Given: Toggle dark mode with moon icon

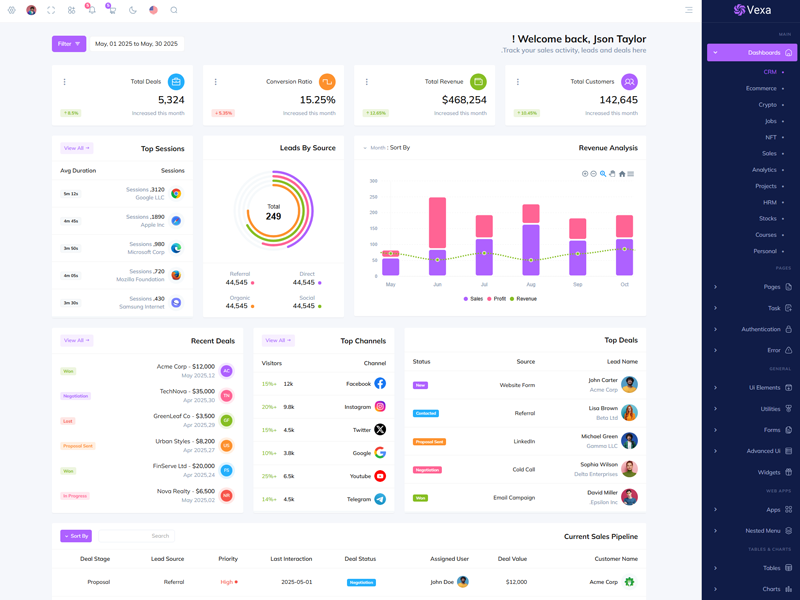Looking at the screenshot, I should pos(133,10).
